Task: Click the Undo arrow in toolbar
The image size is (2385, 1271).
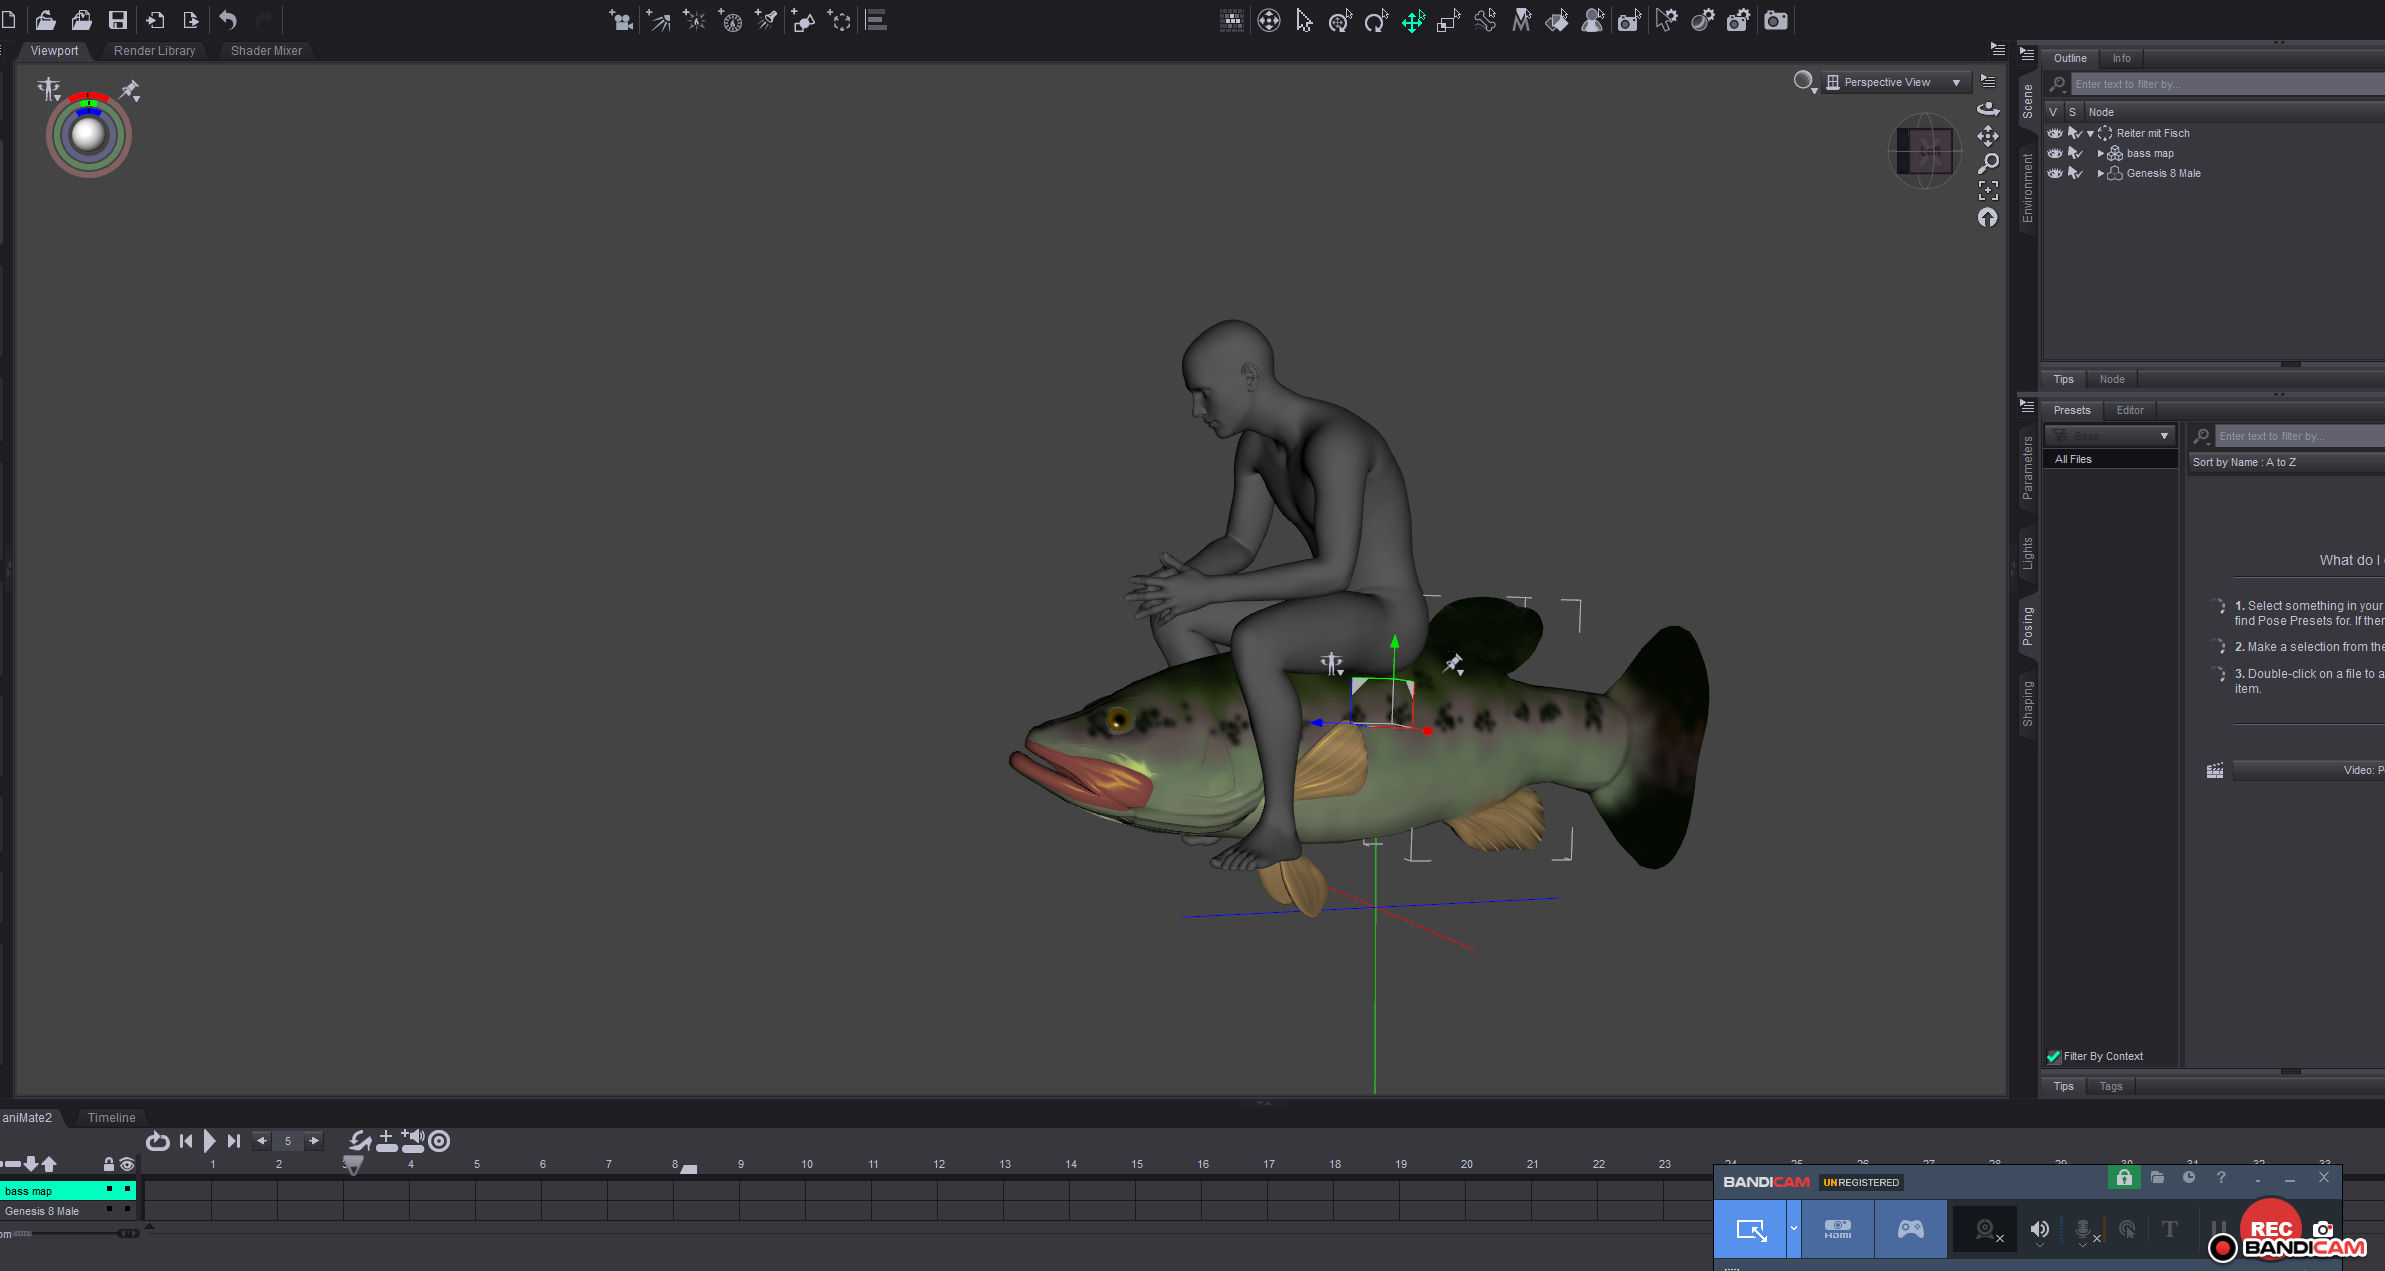Action: pos(228,20)
